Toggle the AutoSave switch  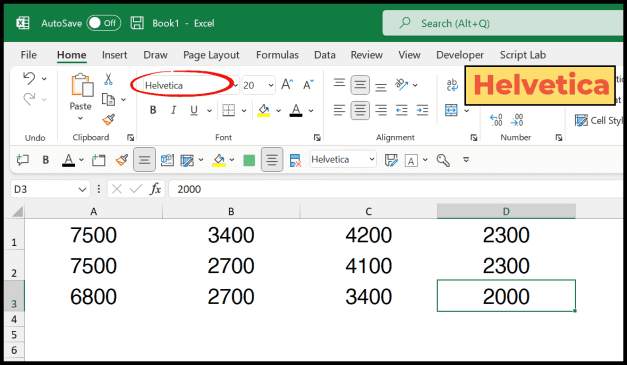[x=104, y=23]
